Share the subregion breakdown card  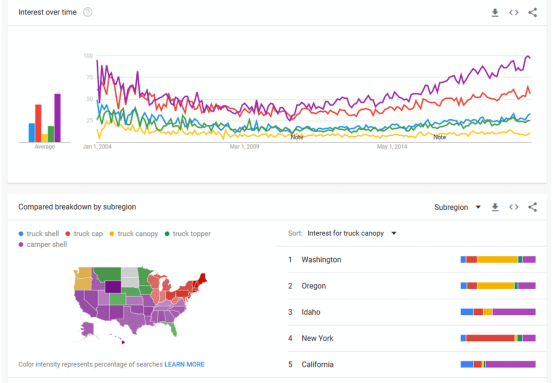pyautogui.click(x=532, y=207)
